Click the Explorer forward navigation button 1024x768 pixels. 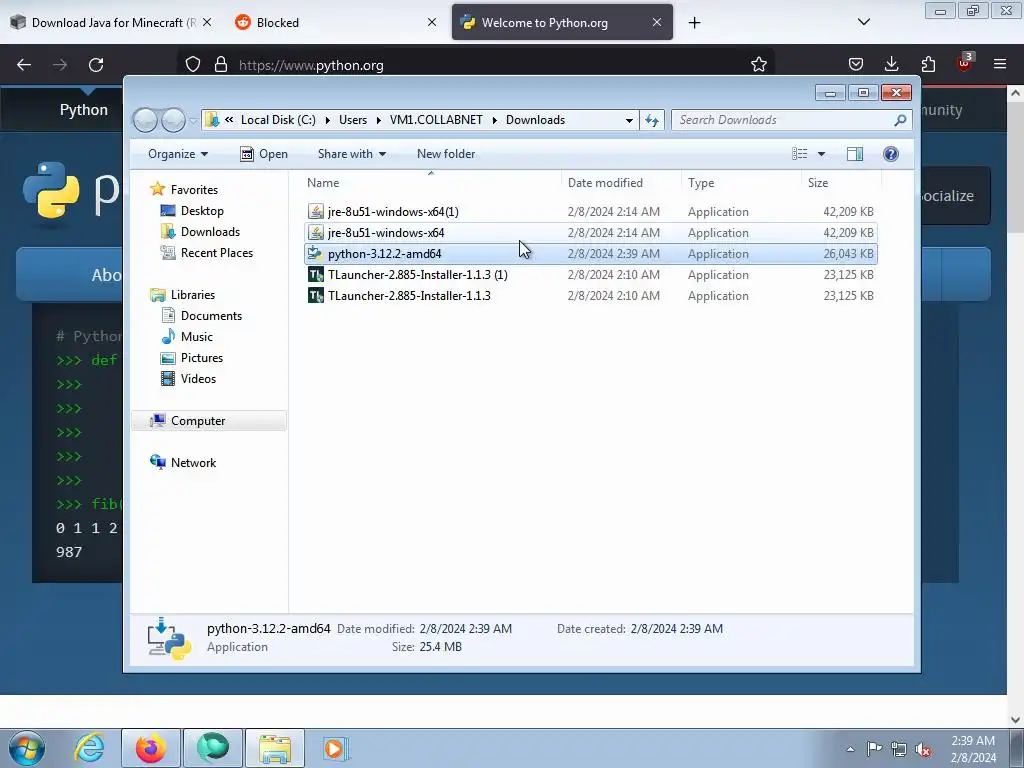pyautogui.click(x=173, y=120)
